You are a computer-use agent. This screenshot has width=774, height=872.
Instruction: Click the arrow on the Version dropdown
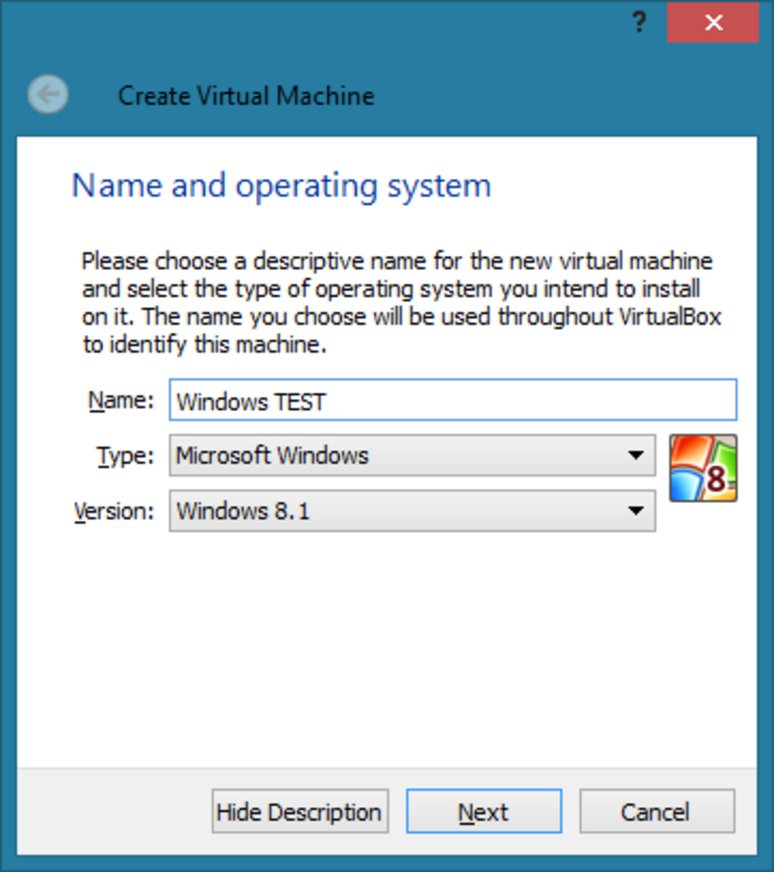[635, 511]
